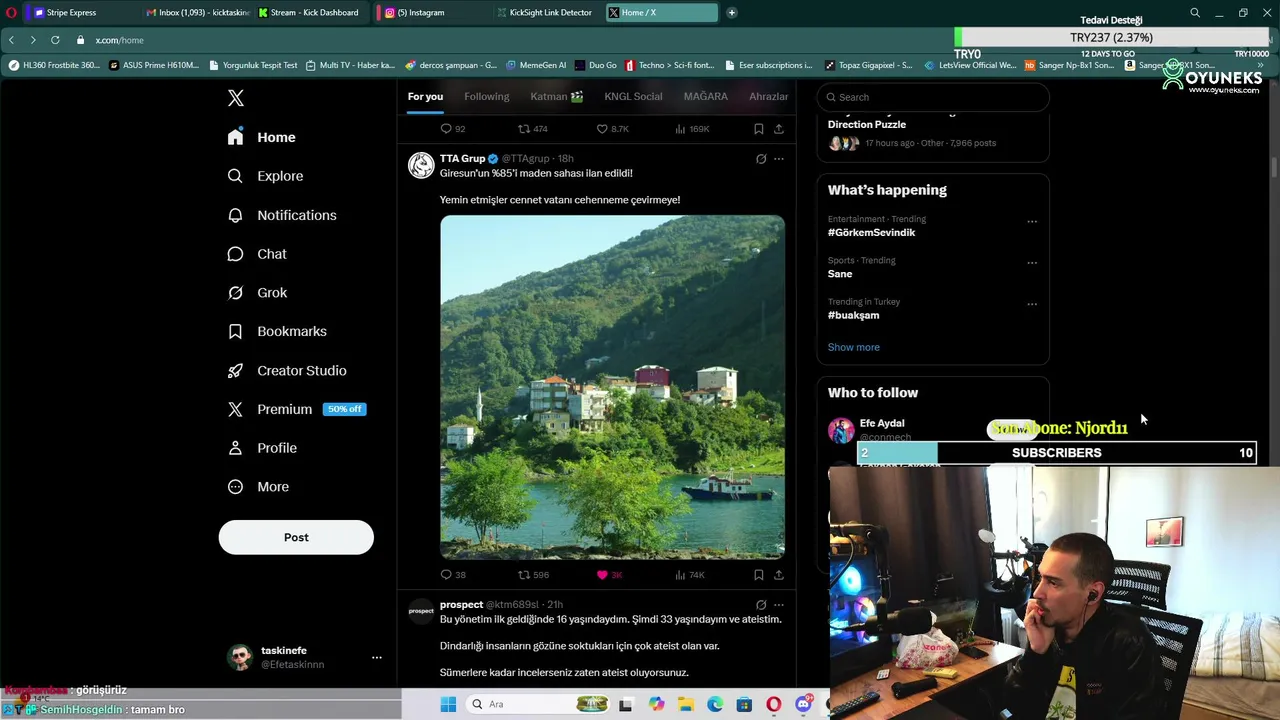This screenshot has width=1280, height=720.
Task: Open options for Sane trend
Action: 1032,263
